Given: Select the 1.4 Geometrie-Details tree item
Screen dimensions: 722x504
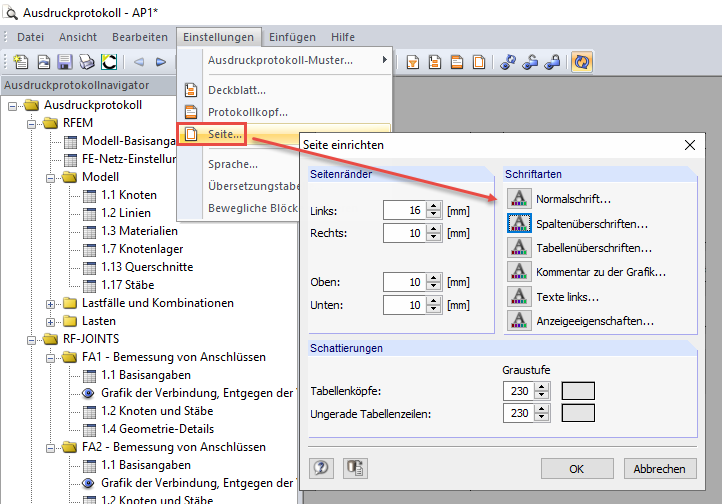Looking at the screenshot, I should click(157, 429).
